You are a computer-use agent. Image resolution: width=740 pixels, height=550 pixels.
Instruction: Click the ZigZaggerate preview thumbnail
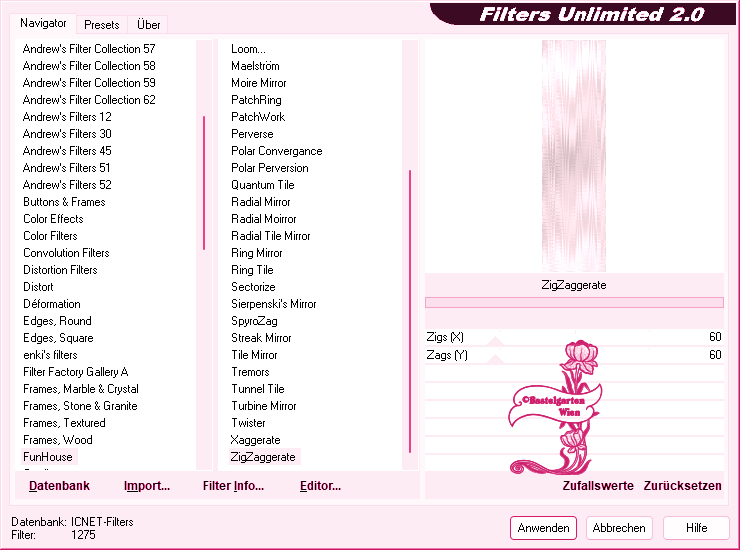pyautogui.click(x=574, y=156)
